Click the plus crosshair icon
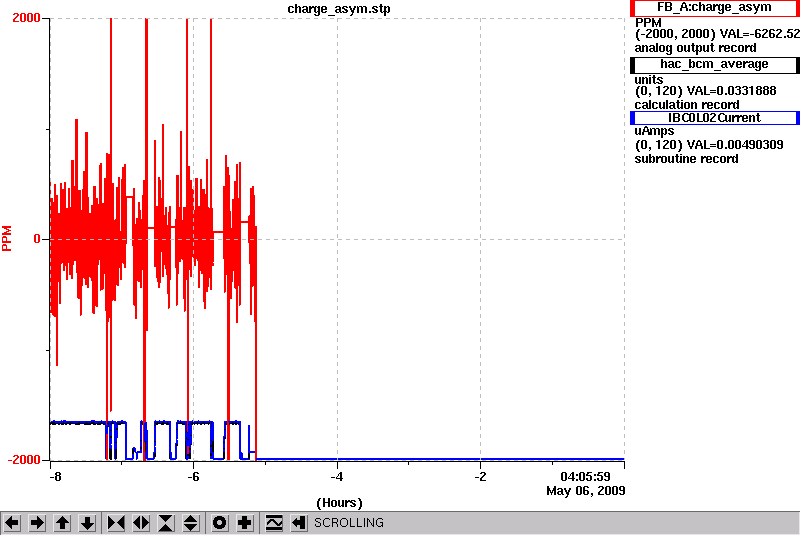Image resolution: width=800 pixels, height=535 pixels. click(244, 523)
